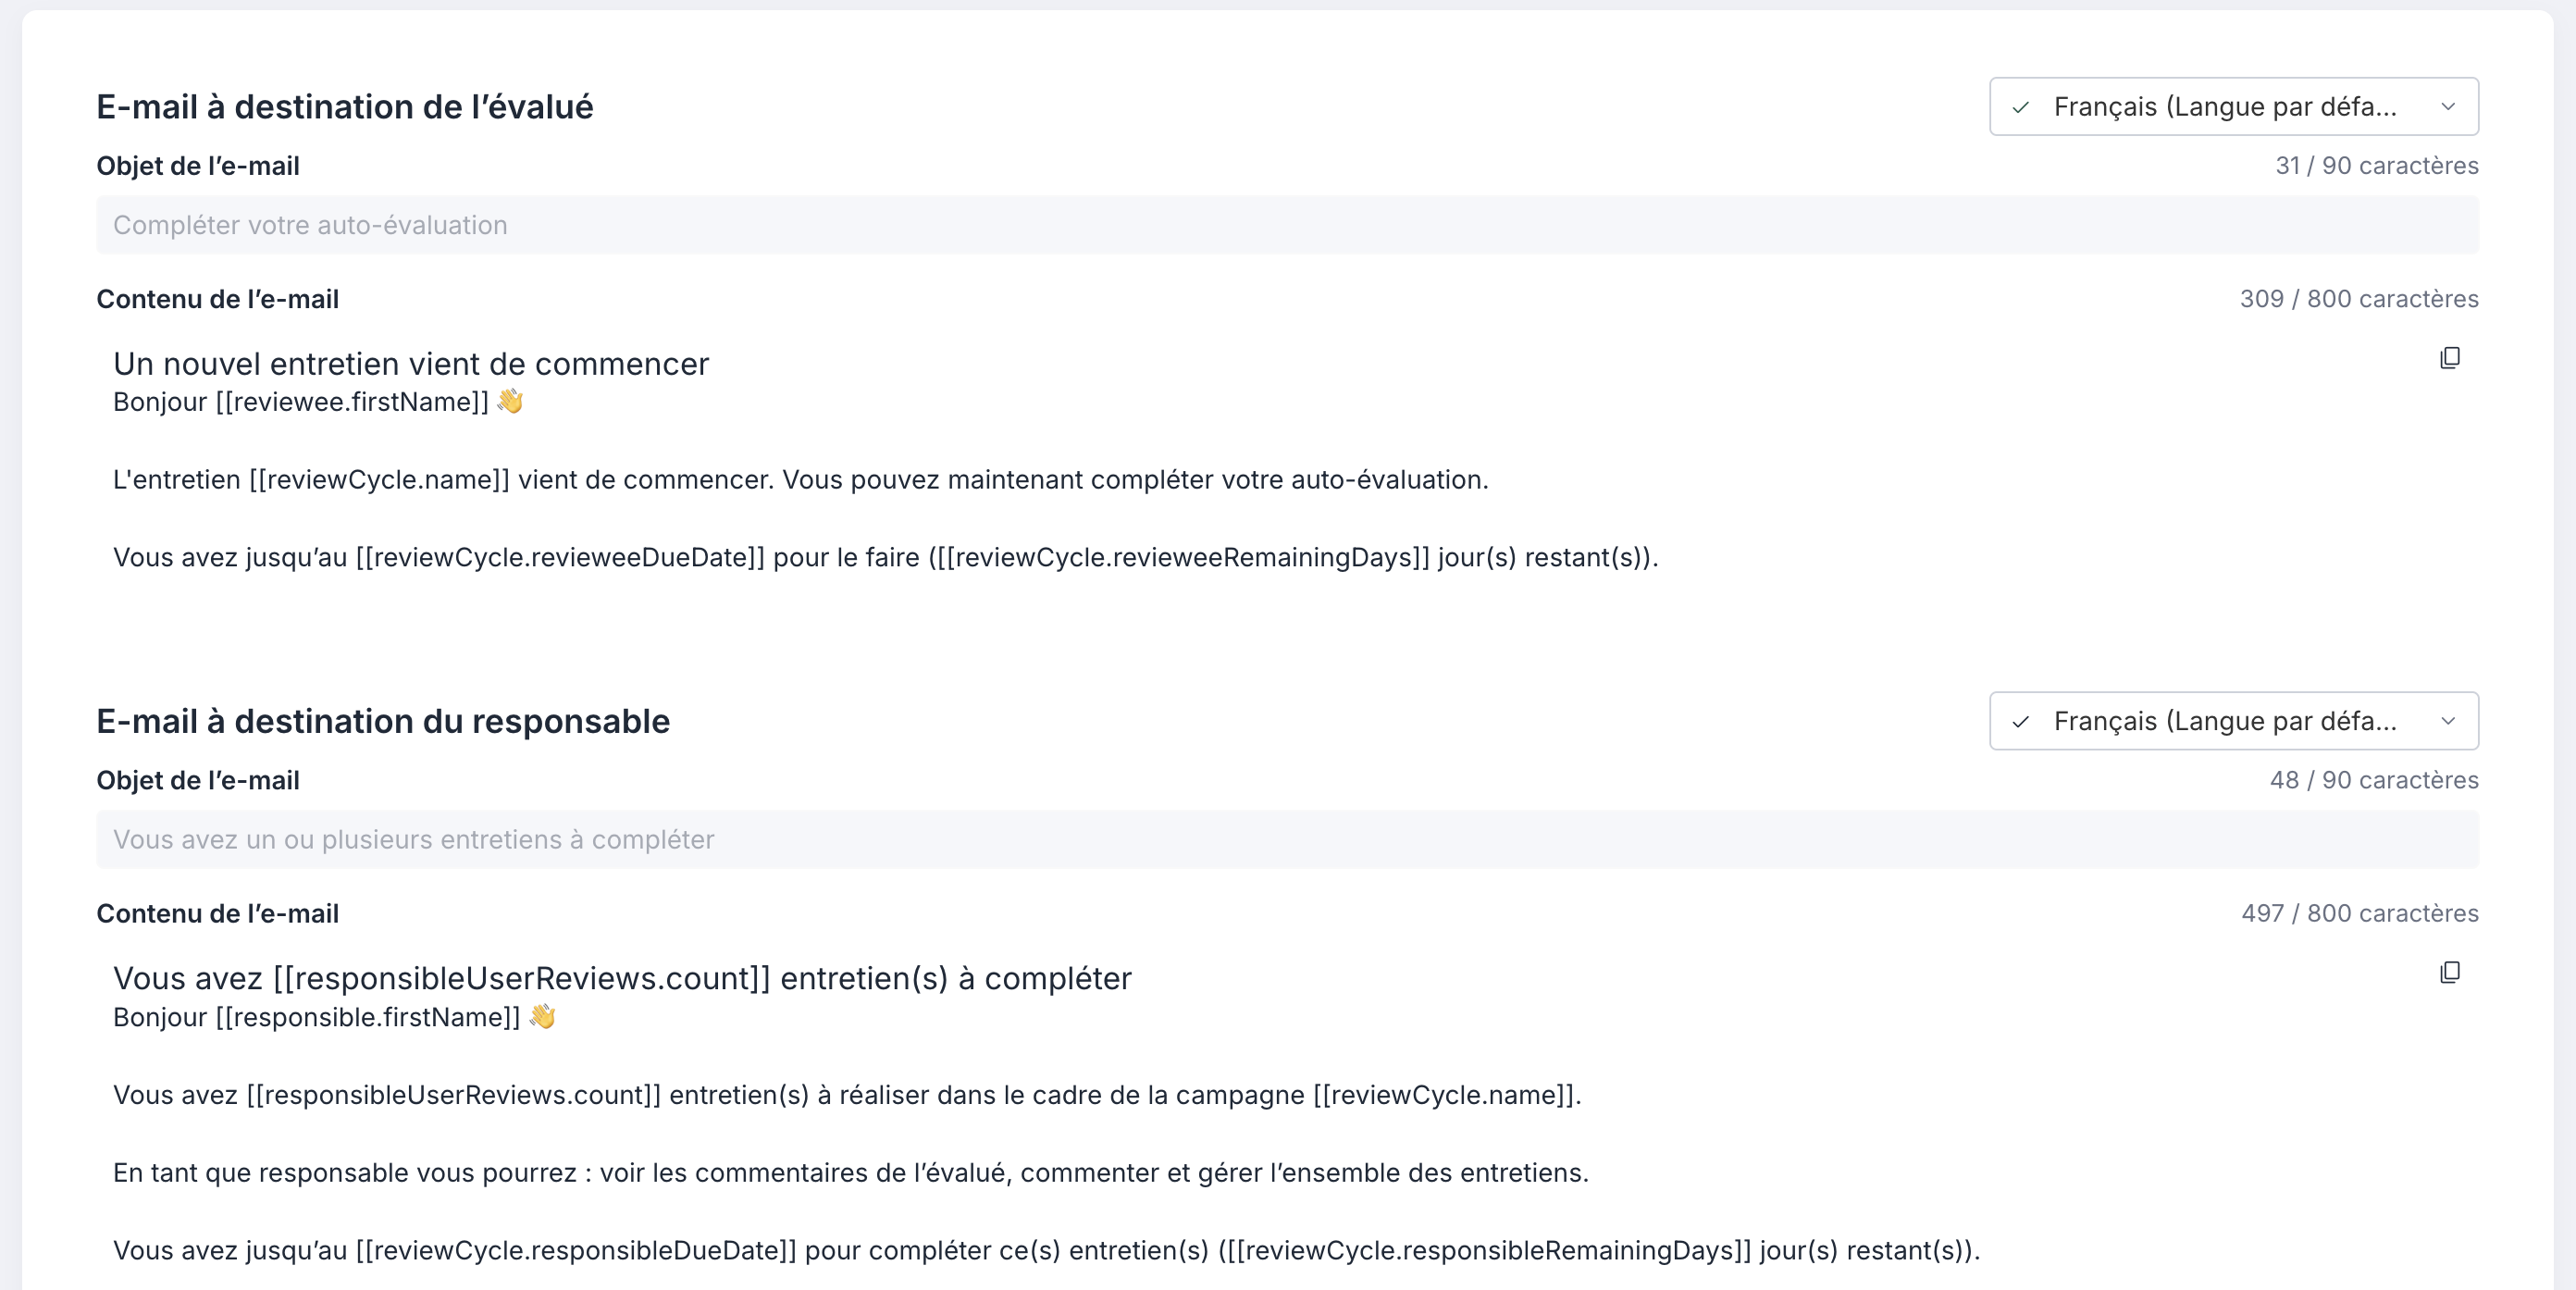Screen dimensions: 2576x1290
Task: Click the line containing reviewCycle.responsibleDueDate
Action: click(1046, 1250)
